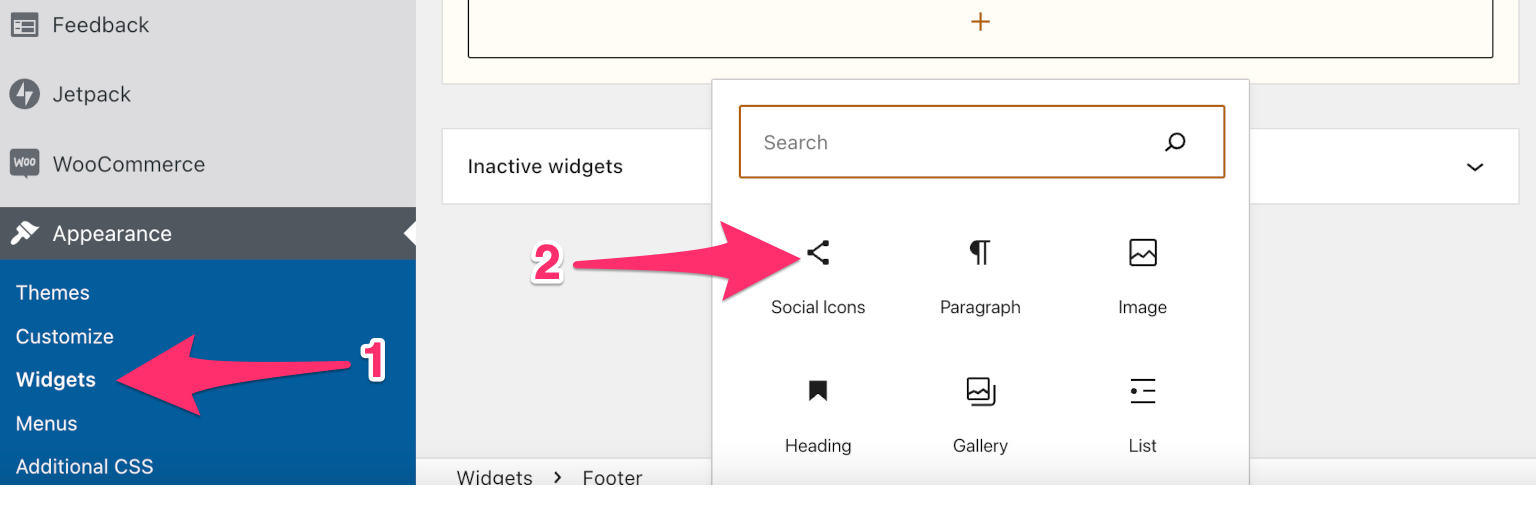This screenshot has width=1536, height=526.
Task: Open Themes under Appearance
Action: click(x=53, y=292)
